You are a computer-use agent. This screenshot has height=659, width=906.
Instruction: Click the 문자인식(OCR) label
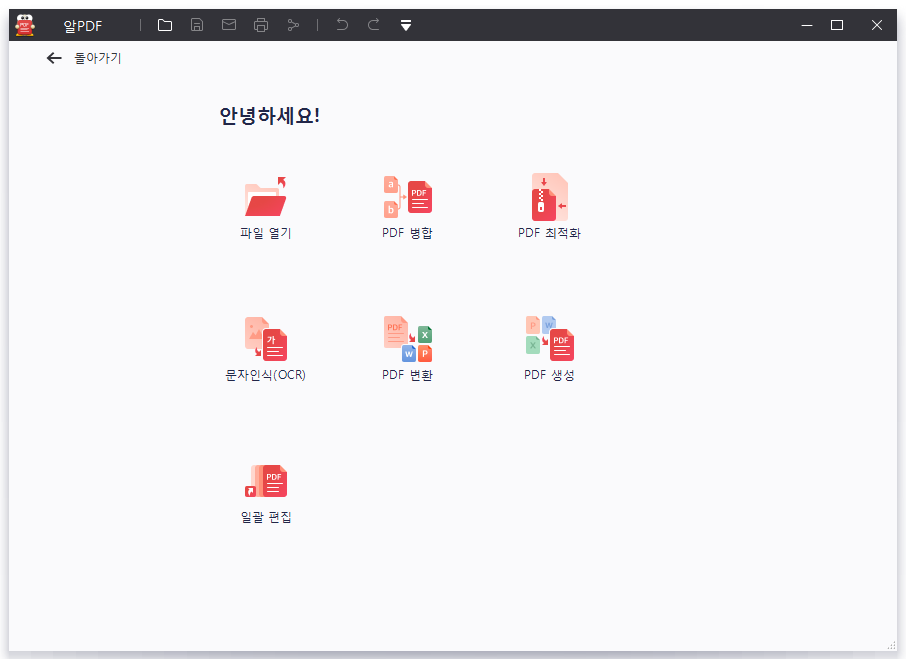pyautogui.click(x=266, y=375)
